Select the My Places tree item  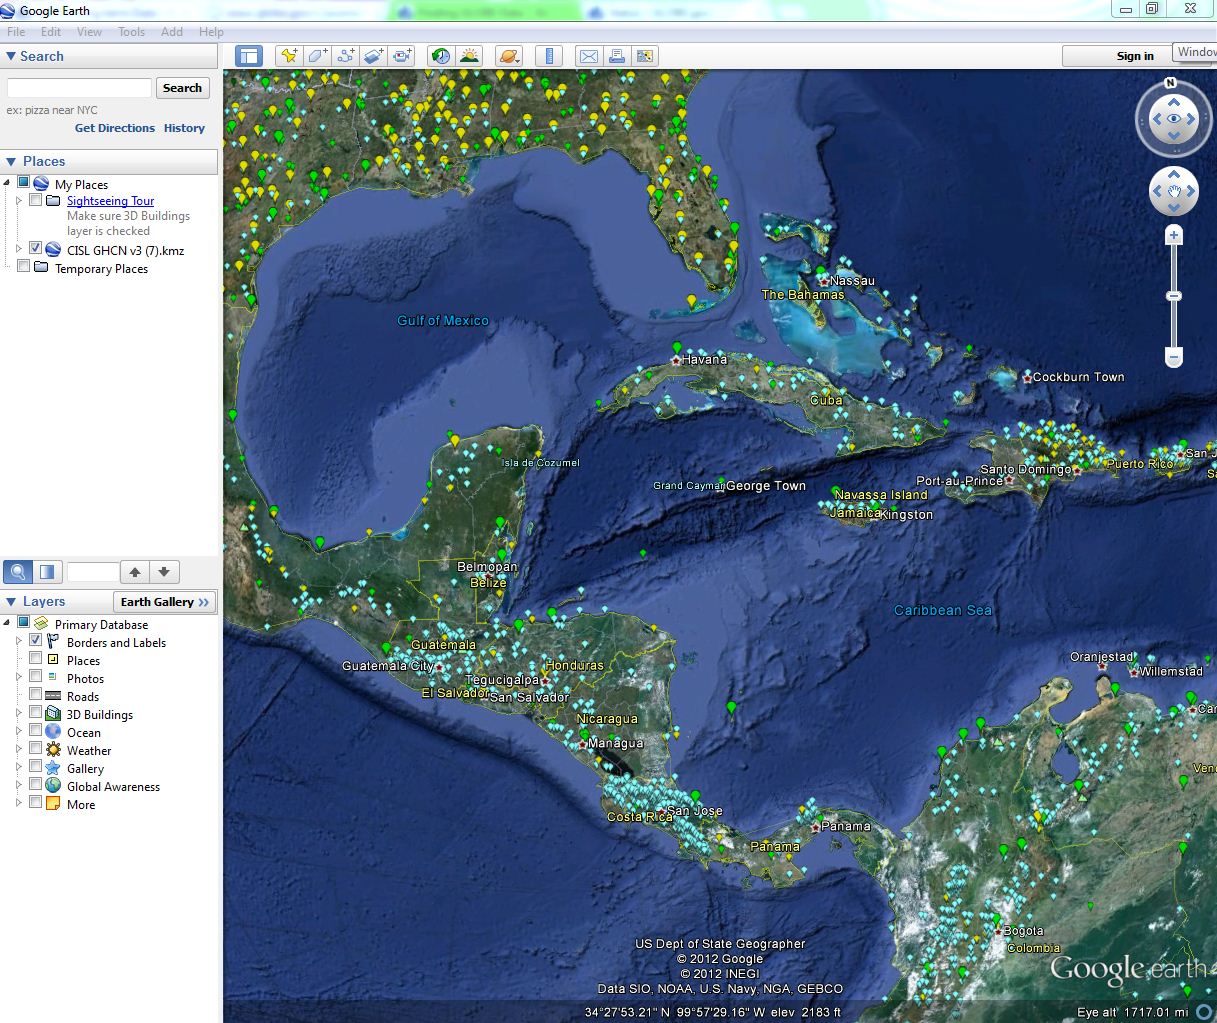pos(81,185)
